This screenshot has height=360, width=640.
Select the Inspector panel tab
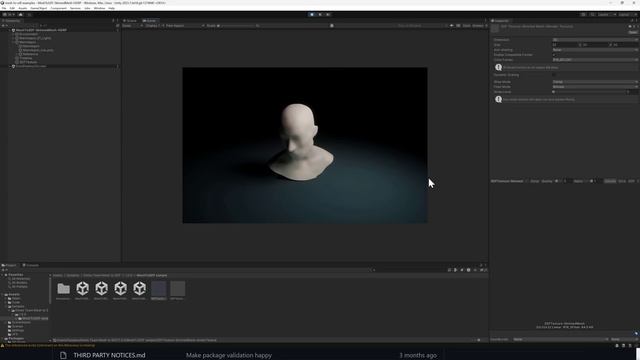tap(500, 20)
